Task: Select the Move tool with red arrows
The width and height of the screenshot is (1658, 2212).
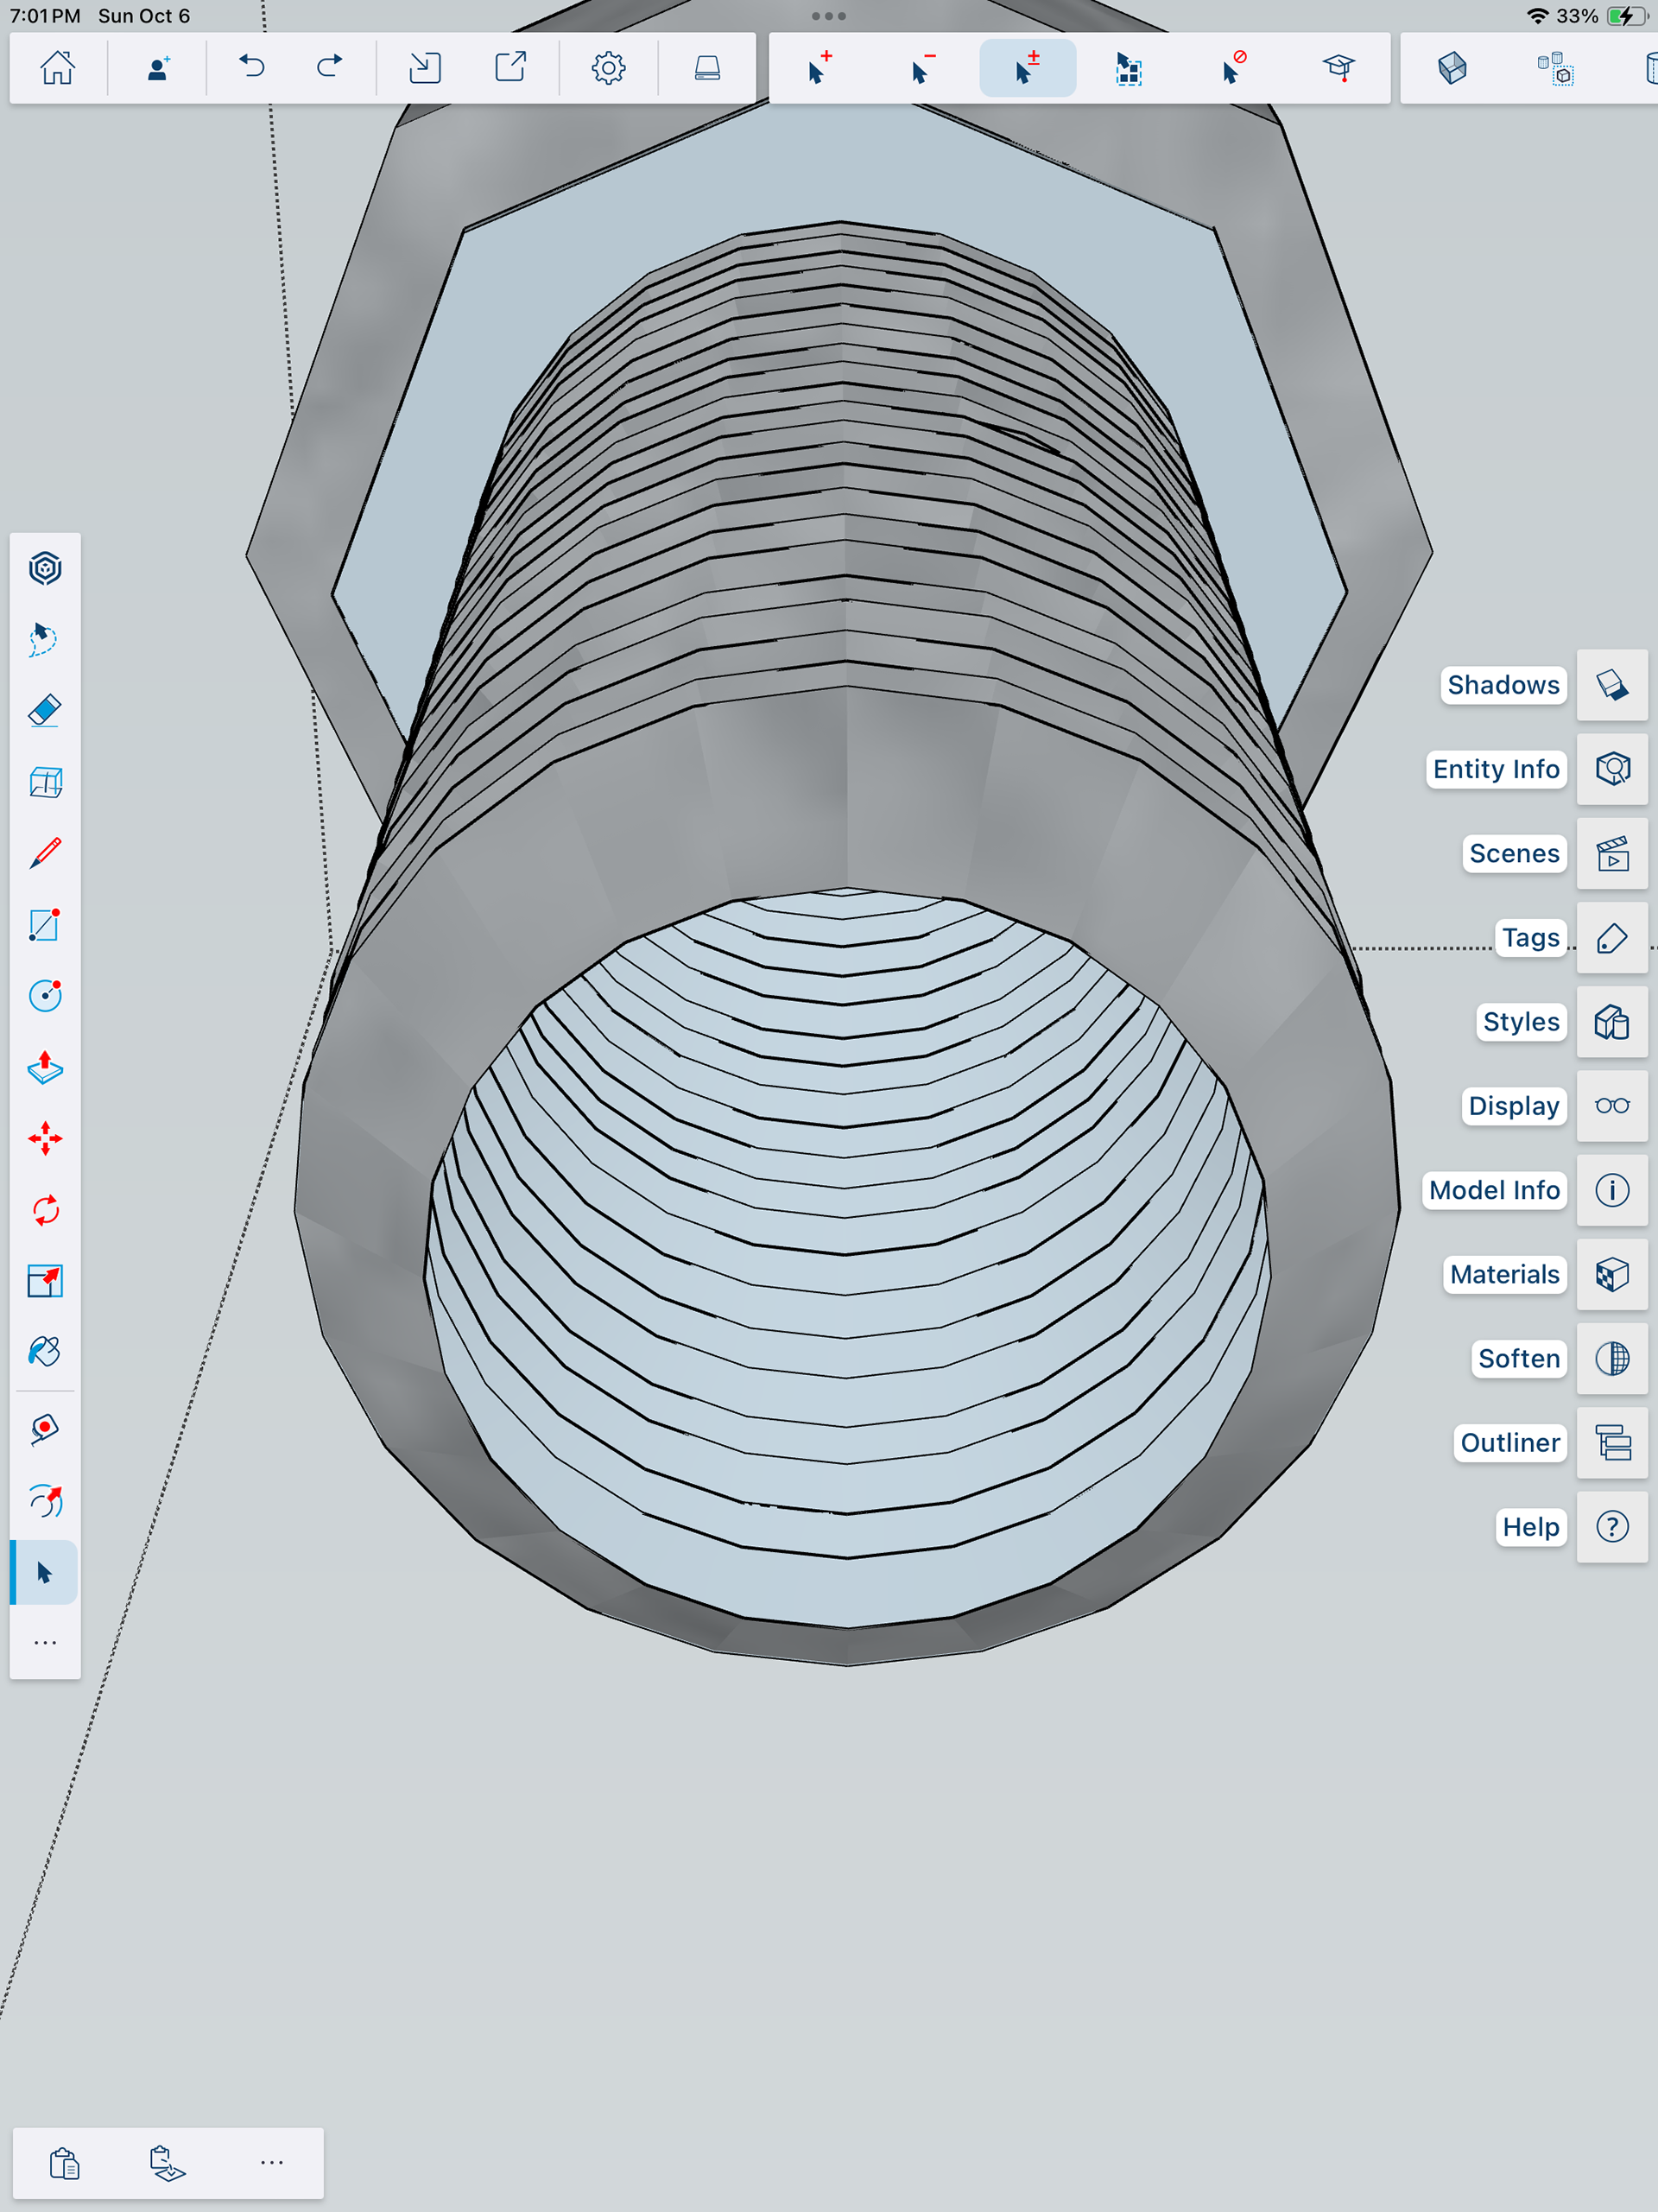Action: [45, 1139]
